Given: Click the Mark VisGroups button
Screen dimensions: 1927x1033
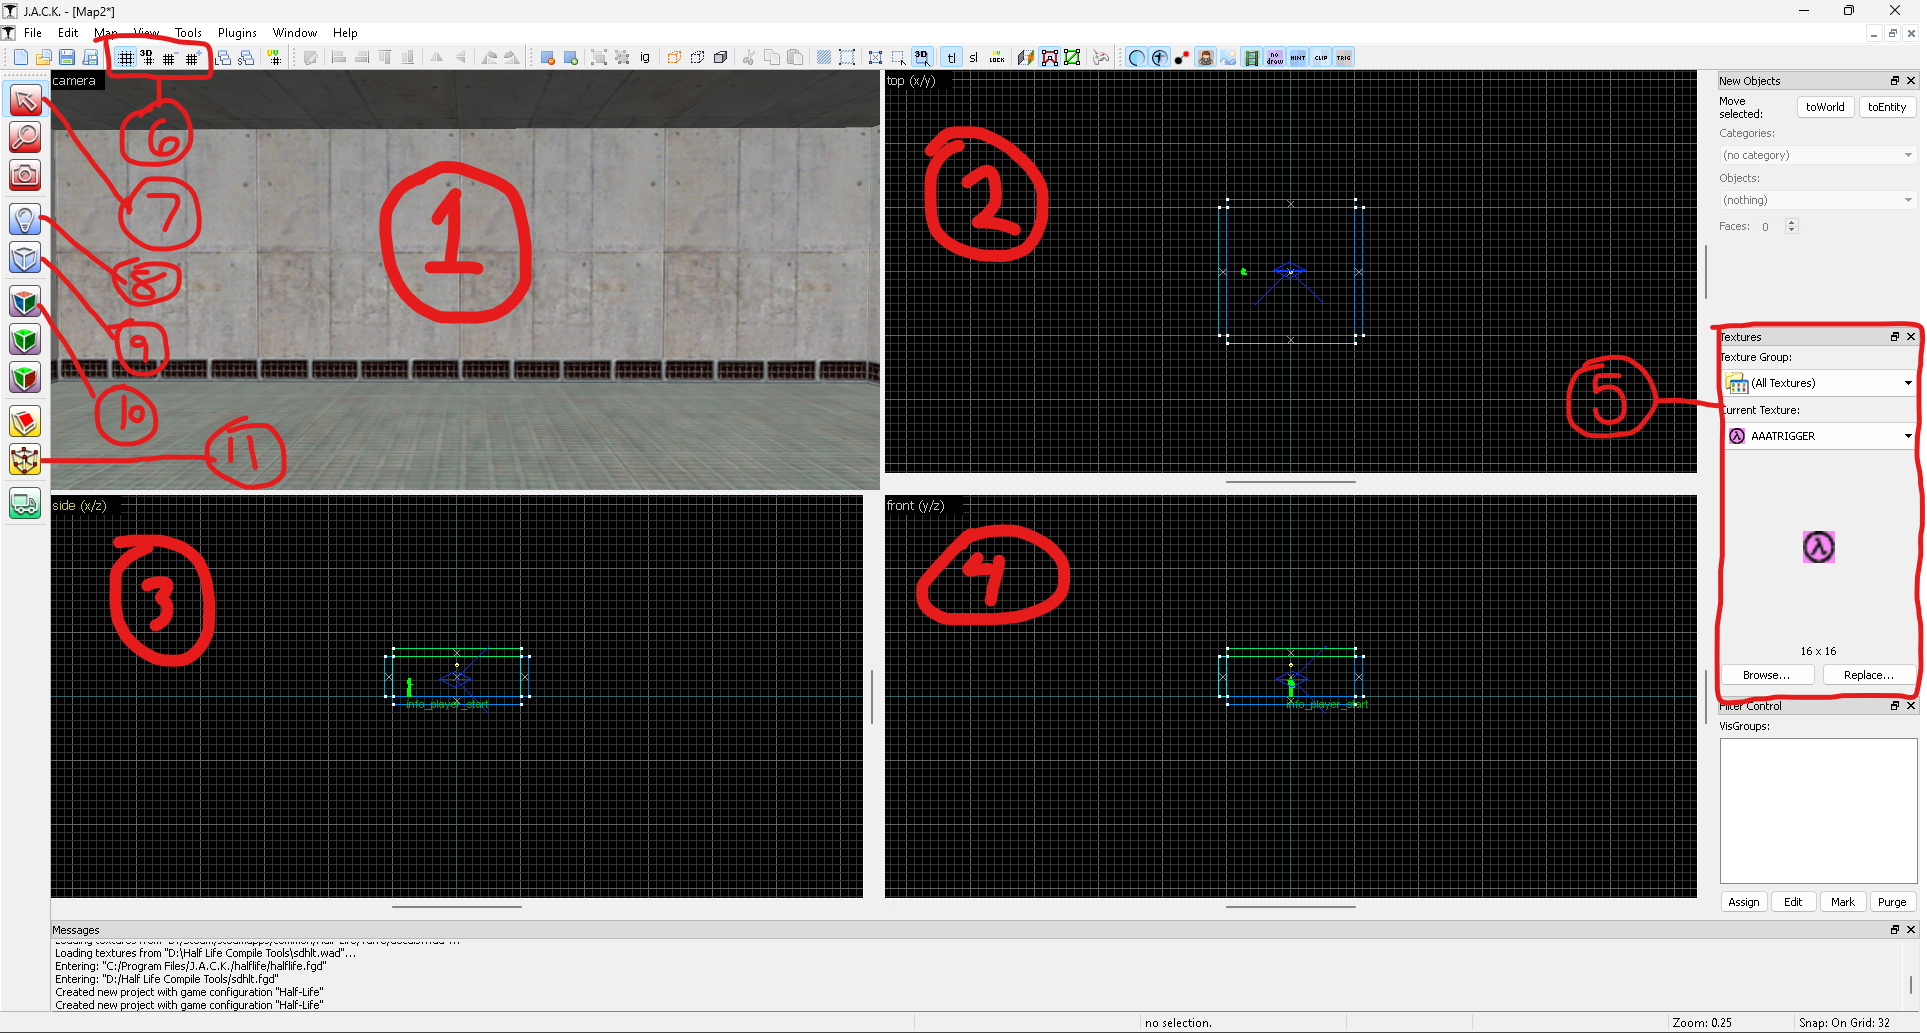Looking at the screenshot, I should 1843,902.
